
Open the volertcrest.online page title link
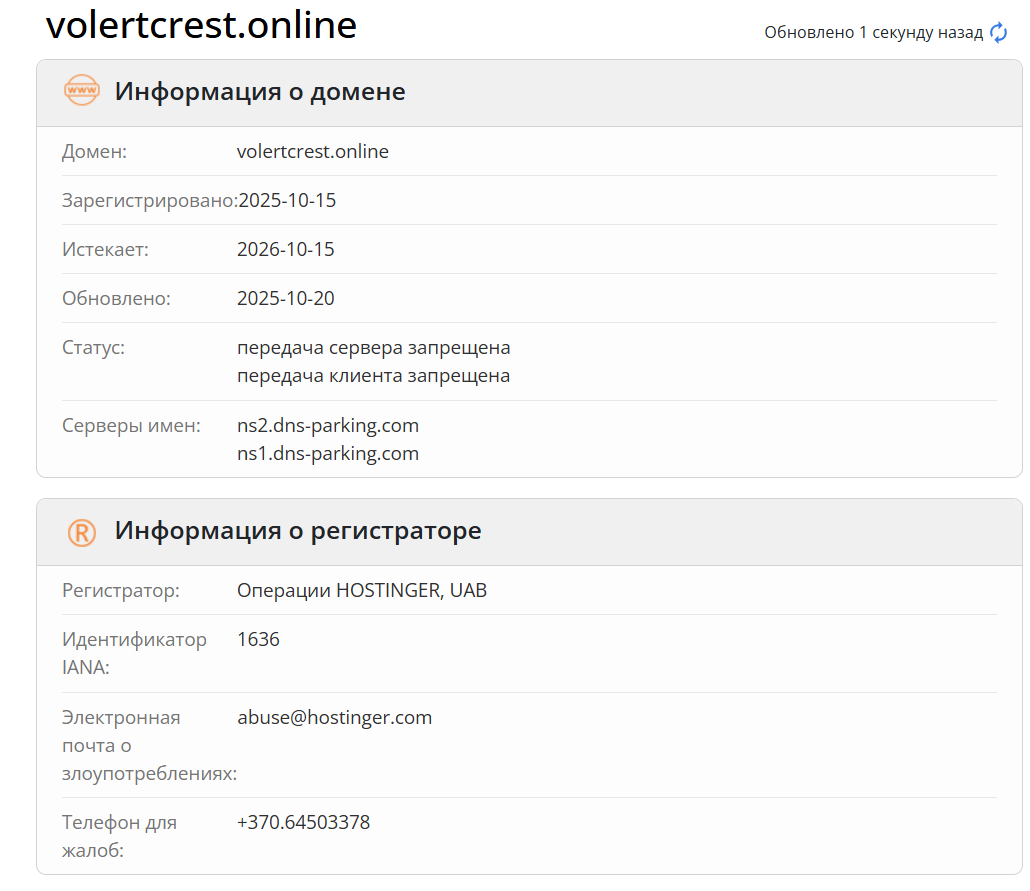point(202,26)
